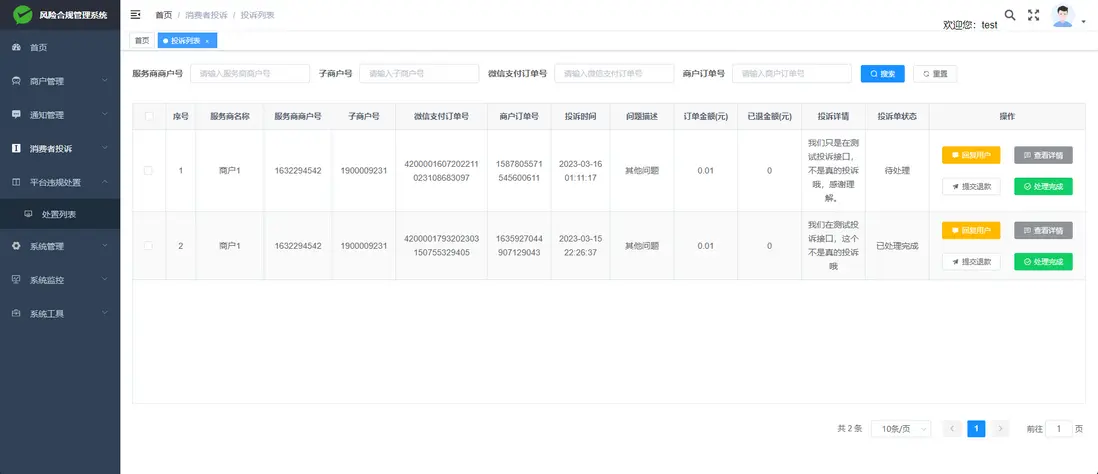
Task: Close the 投诉列表 tab with x
Action: 207,41
